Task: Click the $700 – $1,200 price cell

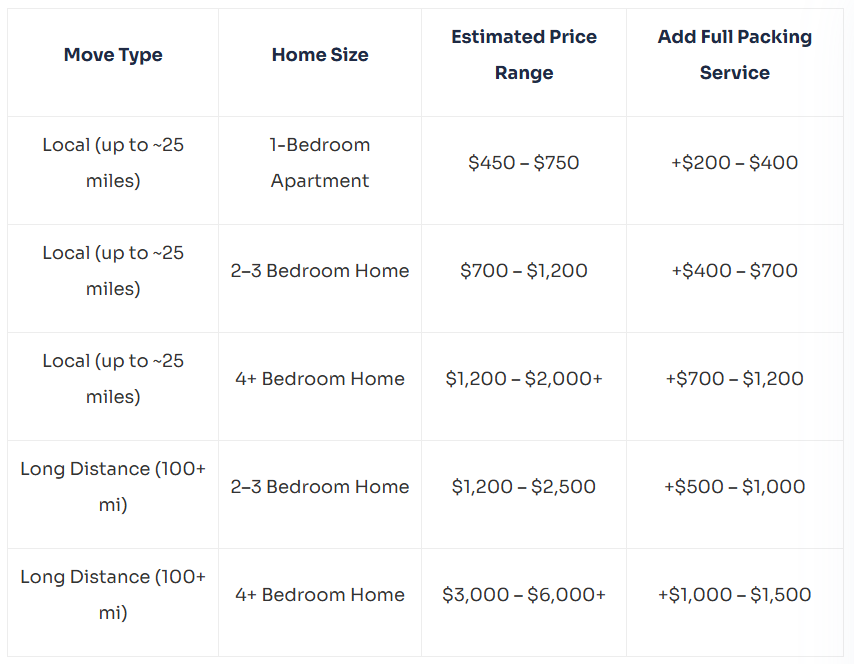Action: point(523,271)
